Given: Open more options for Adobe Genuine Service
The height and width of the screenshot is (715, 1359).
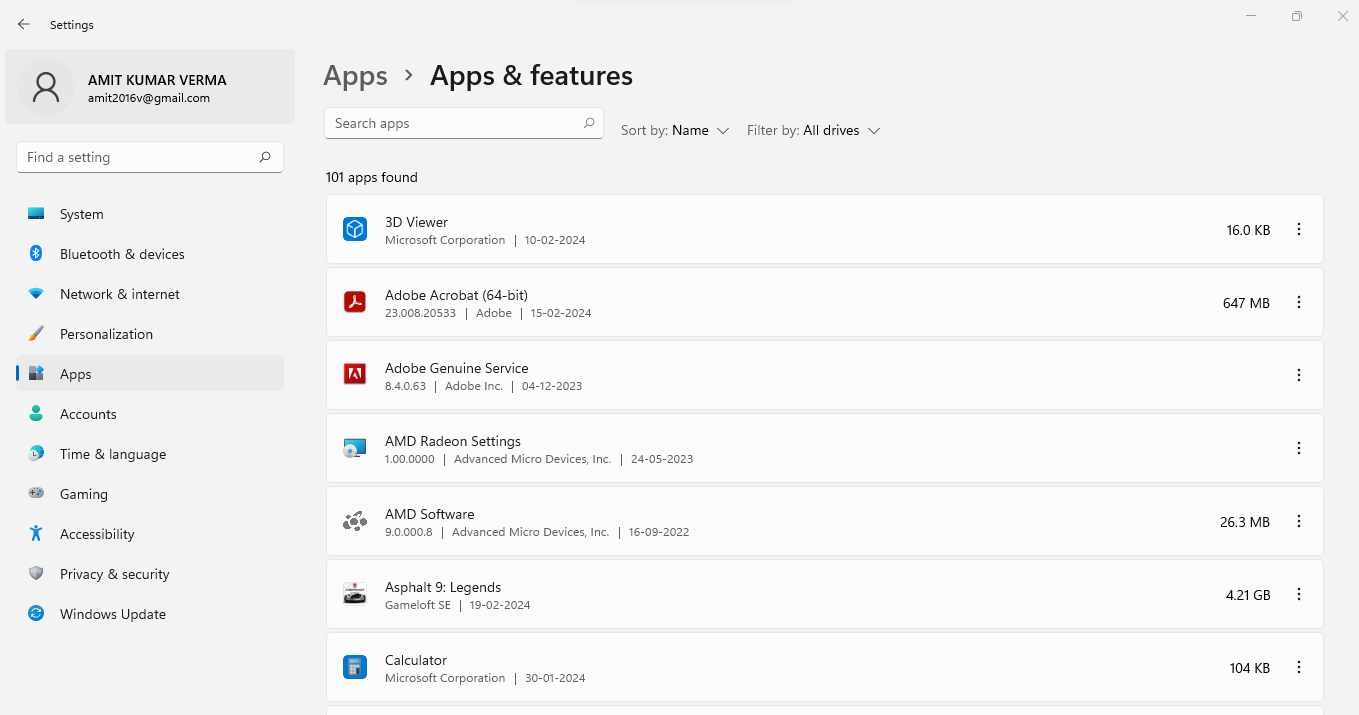Looking at the screenshot, I should tap(1299, 375).
